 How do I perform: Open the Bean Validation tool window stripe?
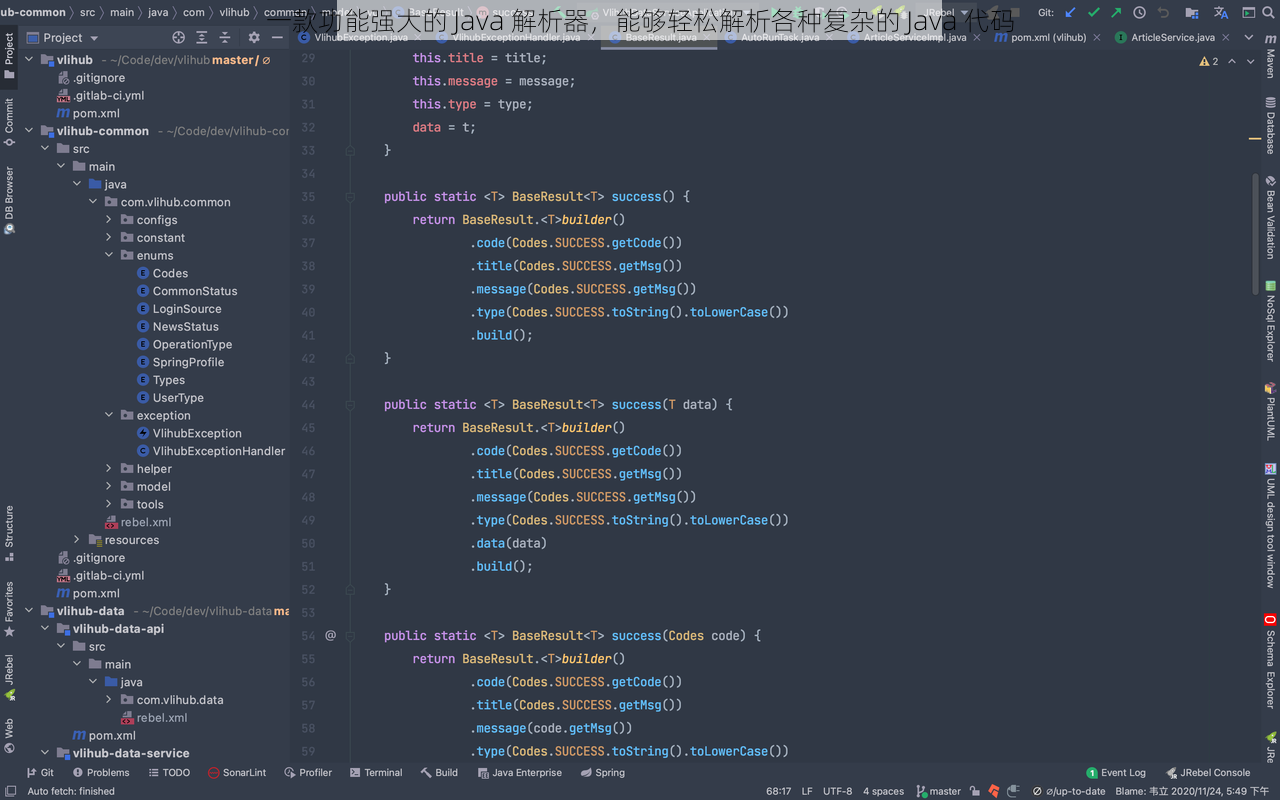(x=1271, y=217)
